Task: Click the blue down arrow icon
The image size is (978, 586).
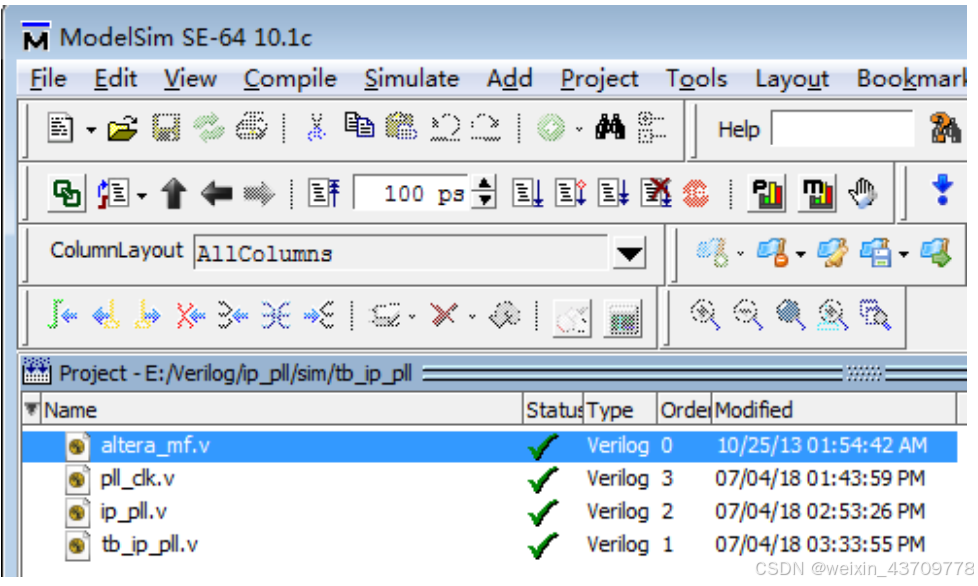Action: pos(942,190)
